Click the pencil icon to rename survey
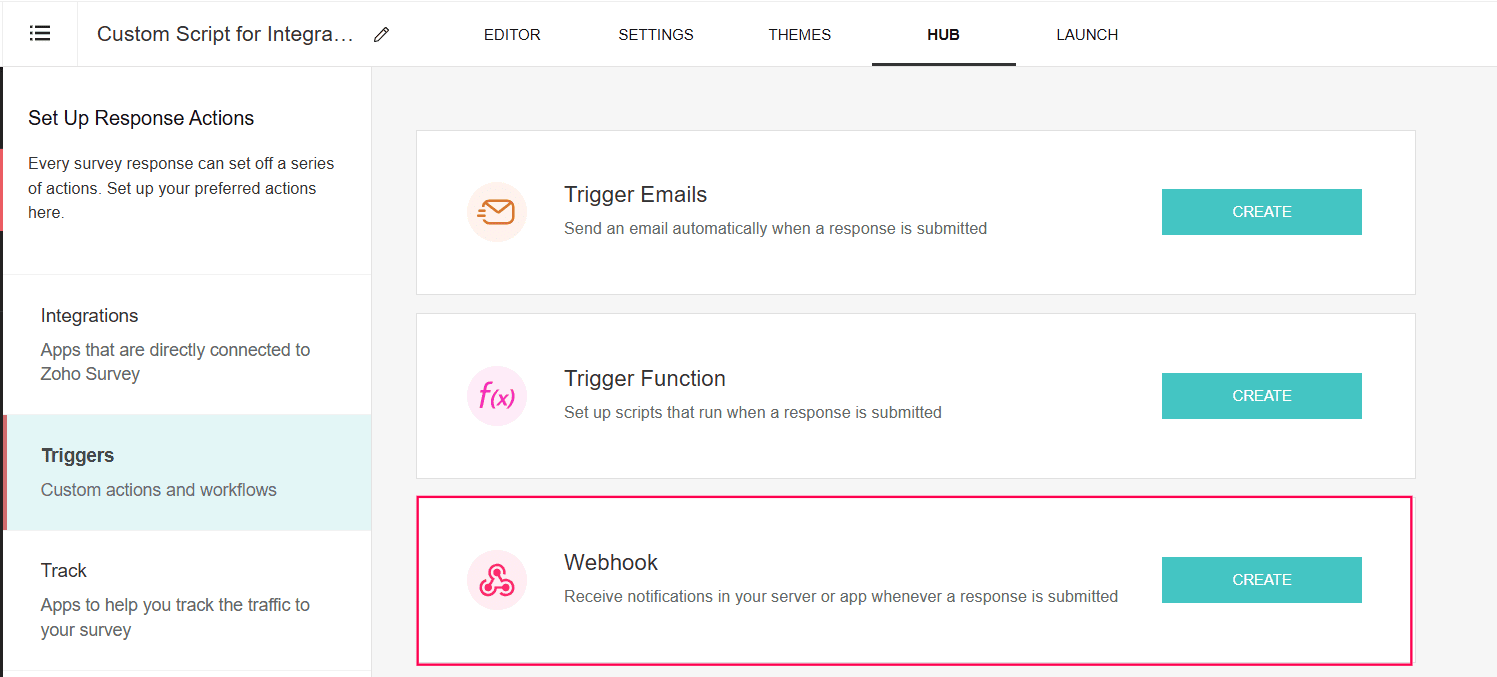The width and height of the screenshot is (1497, 677). click(381, 35)
